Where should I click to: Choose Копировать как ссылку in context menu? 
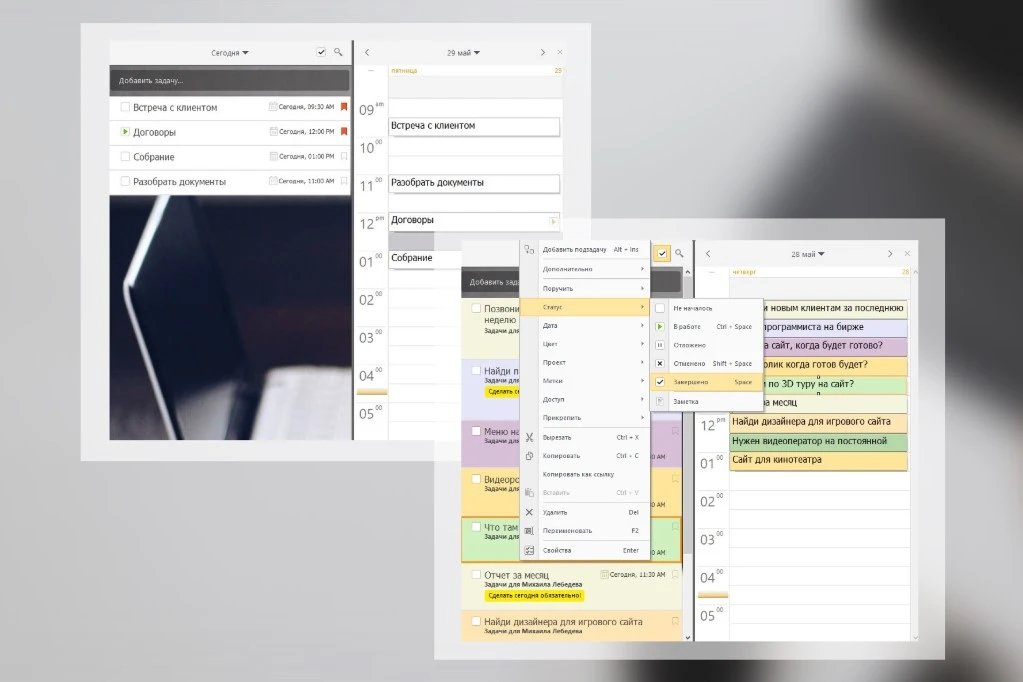[578, 474]
